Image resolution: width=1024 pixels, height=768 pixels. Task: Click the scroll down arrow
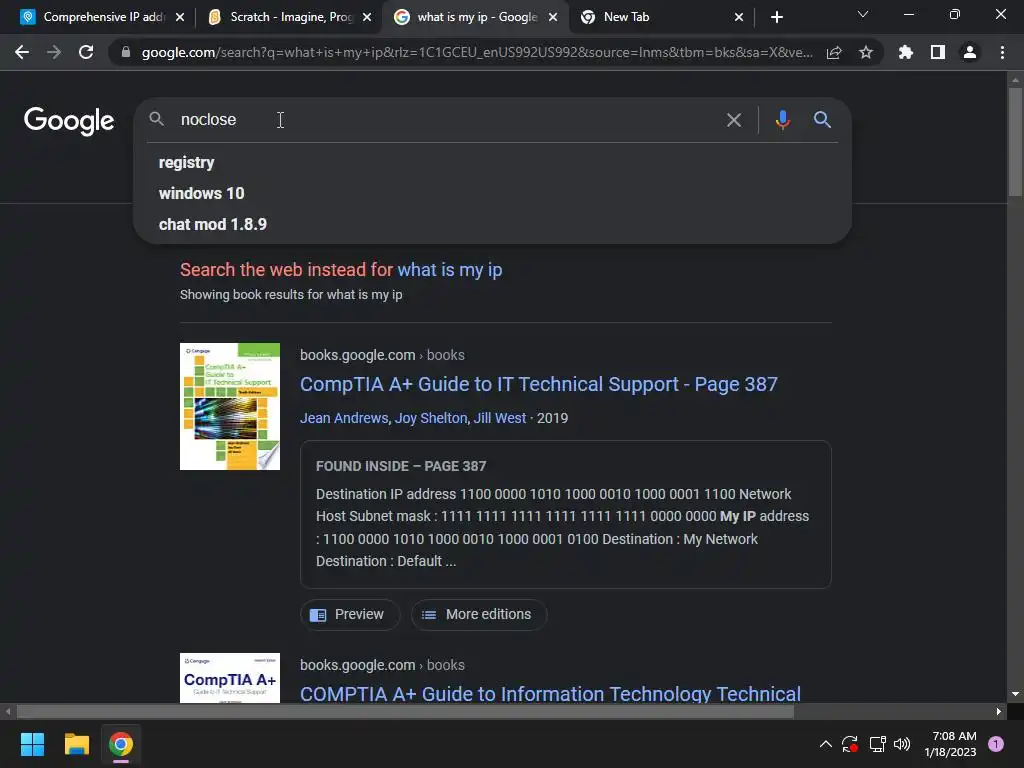(1015, 694)
